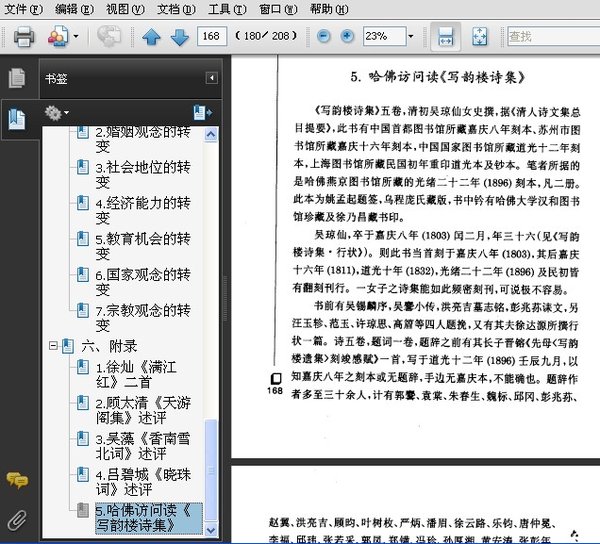This screenshot has width=600, height=544.
Task: Open the Bookmarks panel icon
Action: click(x=17, y=119)
